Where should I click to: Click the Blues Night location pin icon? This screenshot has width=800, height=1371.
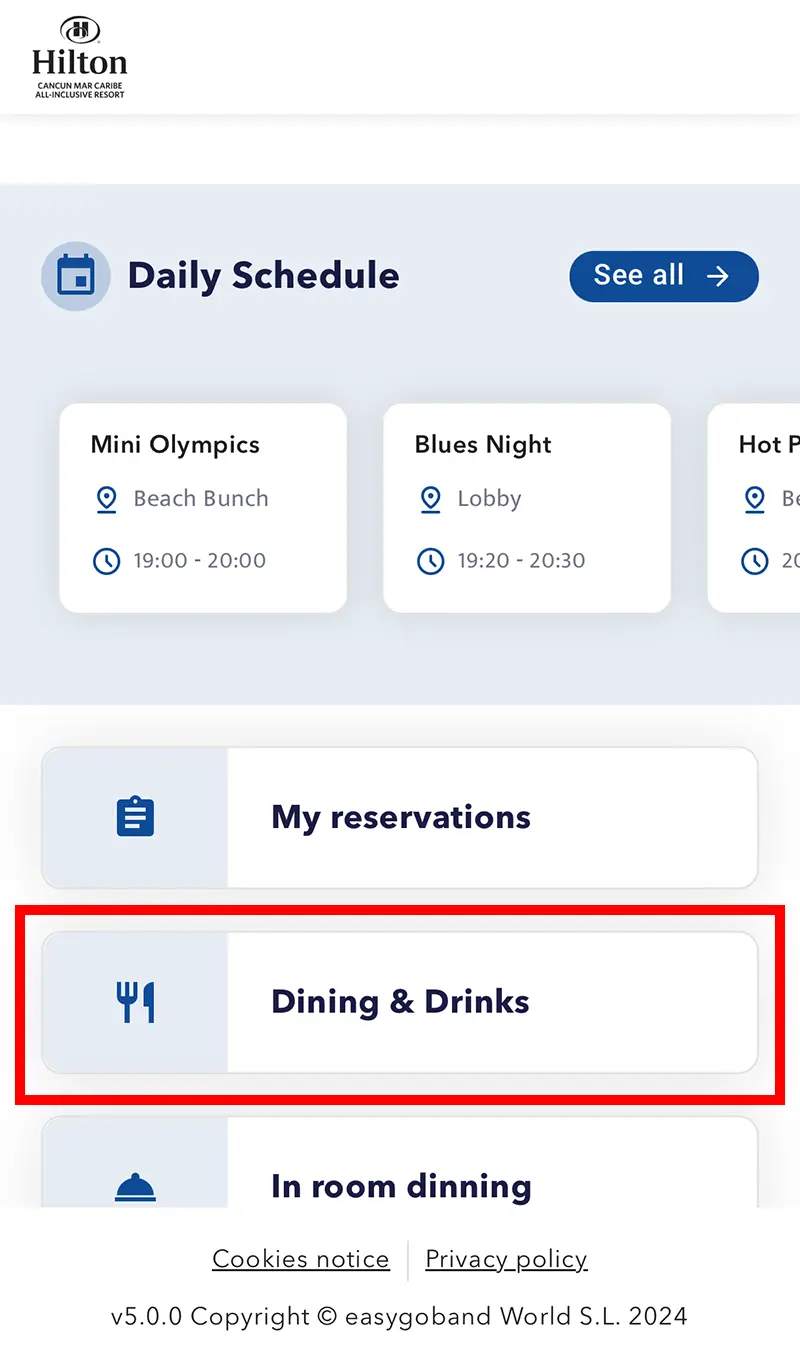coord(431,499)
